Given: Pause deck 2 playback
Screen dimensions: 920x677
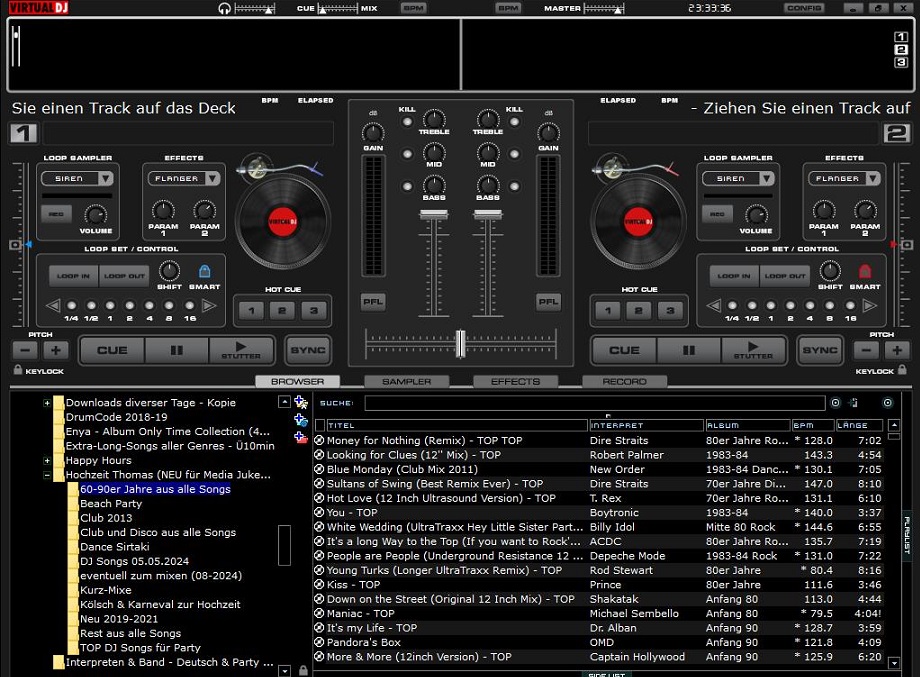Looking at the screenshot, I should (689, 350).
